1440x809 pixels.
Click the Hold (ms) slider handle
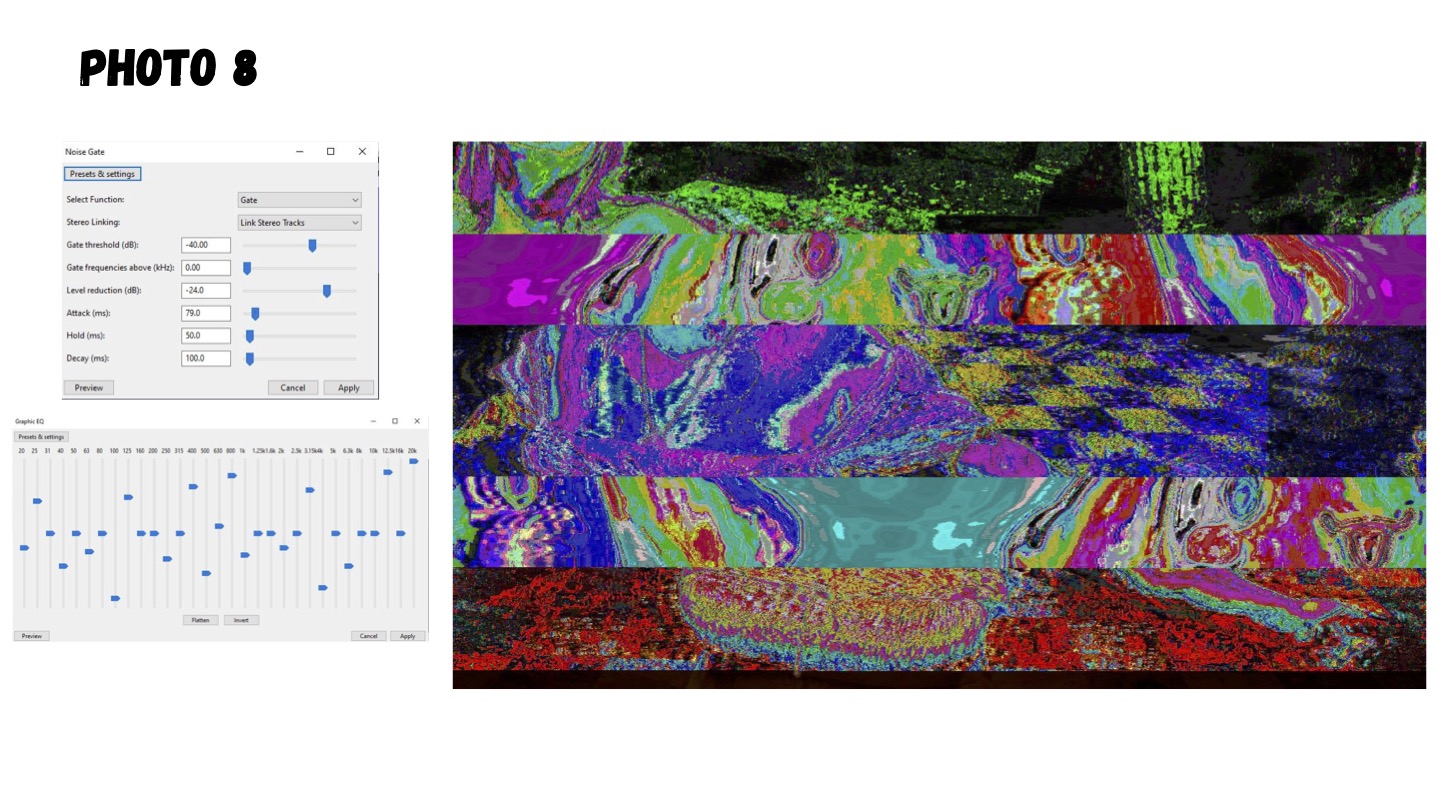pyautogui.click(x=250, y=336)
